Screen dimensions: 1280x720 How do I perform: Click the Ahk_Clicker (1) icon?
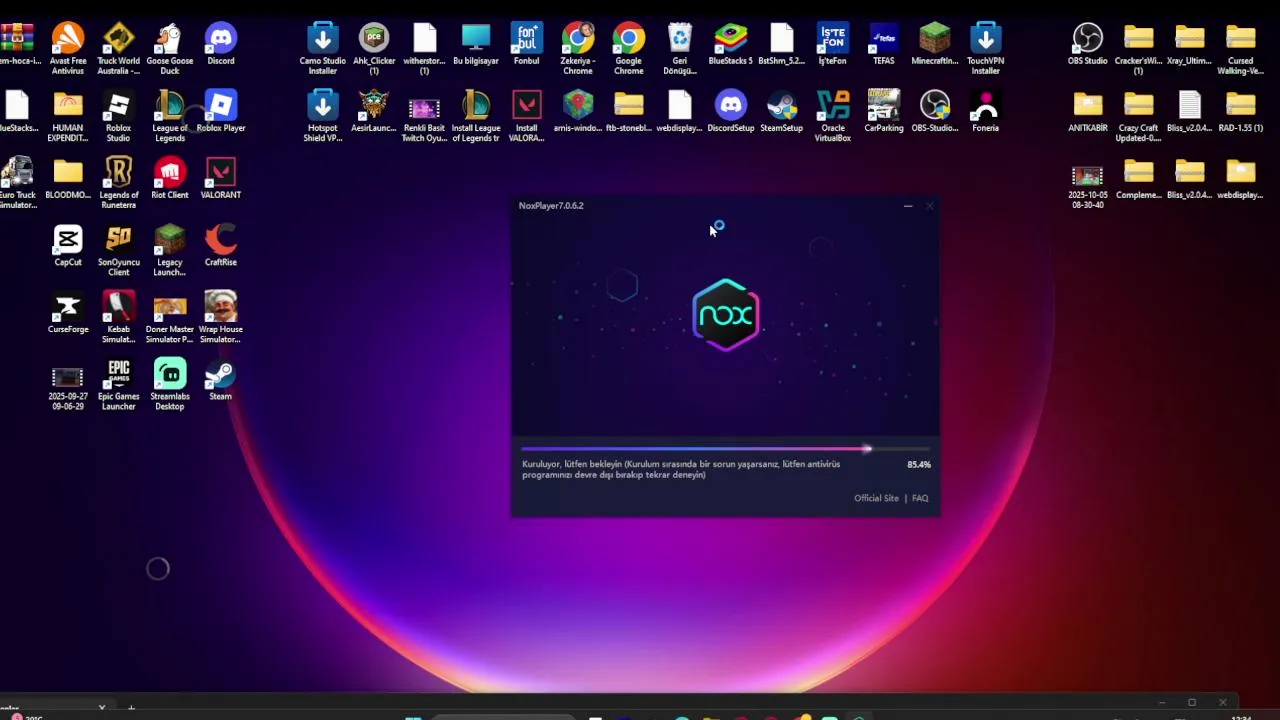(x=374, y=48)
